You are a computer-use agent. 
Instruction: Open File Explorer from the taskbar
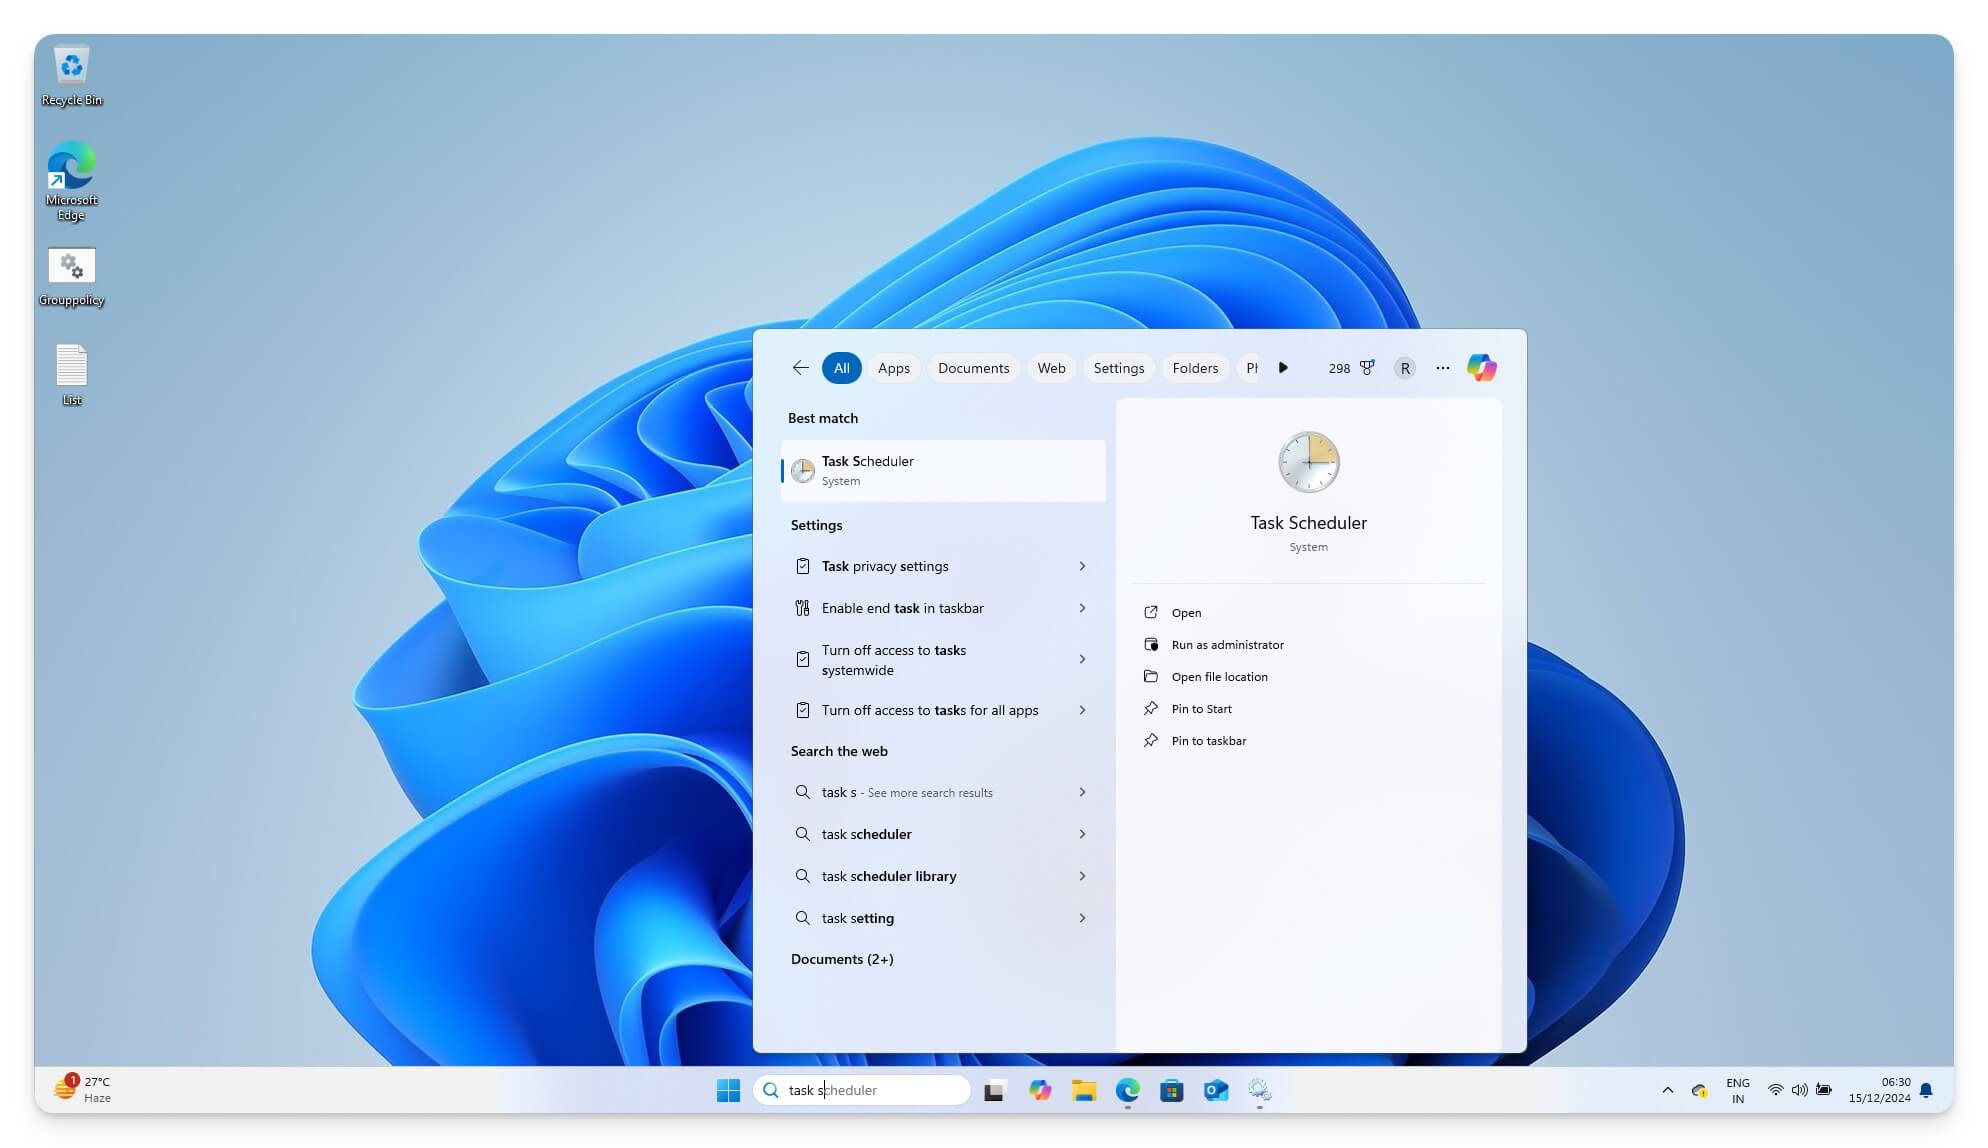tap(1085, 1090)
